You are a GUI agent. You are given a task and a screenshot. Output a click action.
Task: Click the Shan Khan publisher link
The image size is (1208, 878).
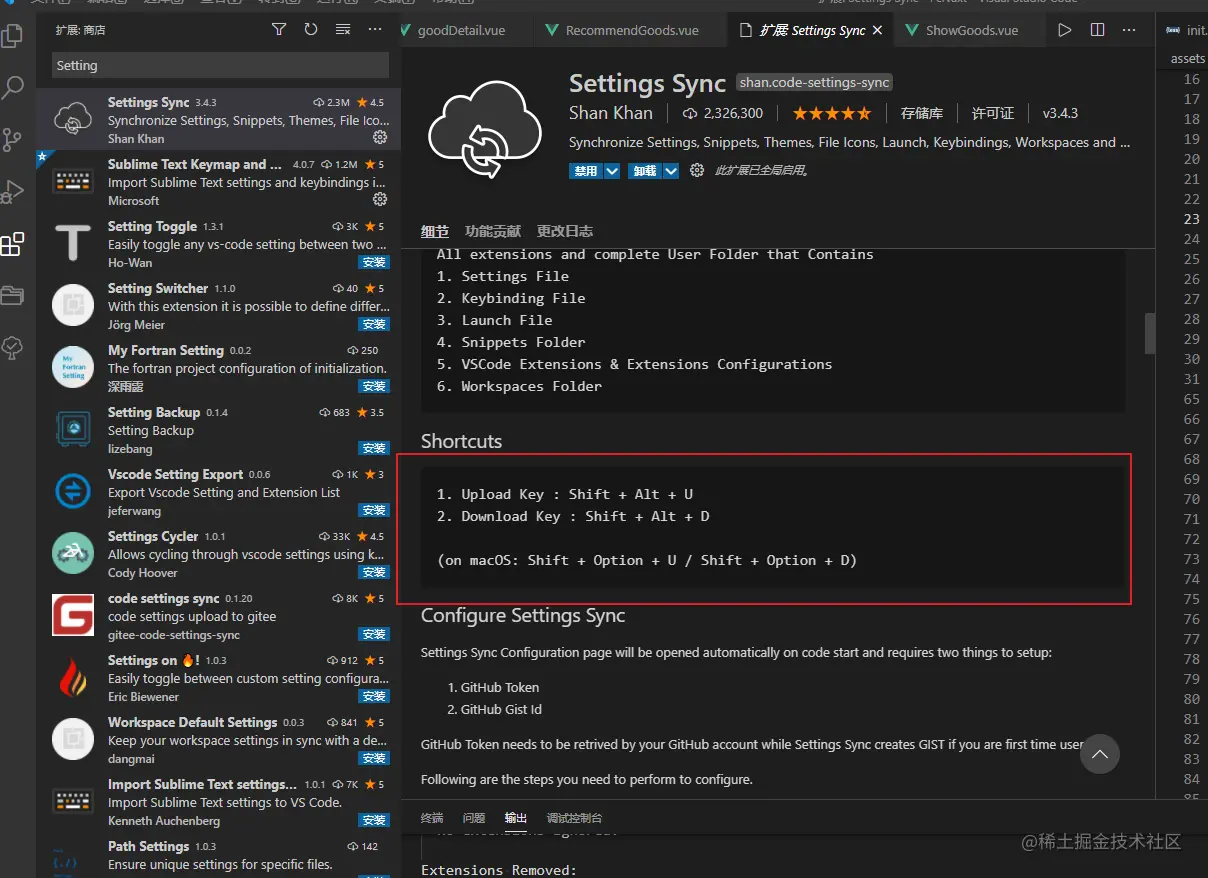pos(611,114)
